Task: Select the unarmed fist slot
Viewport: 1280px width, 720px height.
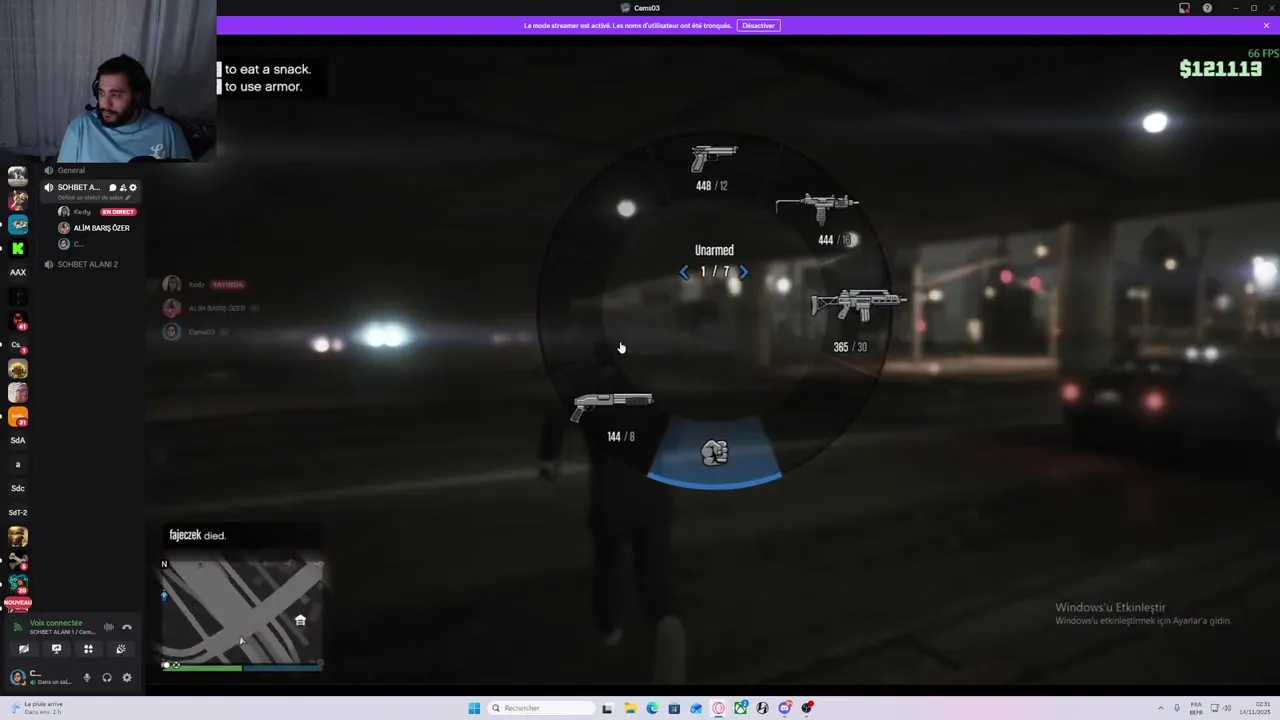Action: (714, 453)
